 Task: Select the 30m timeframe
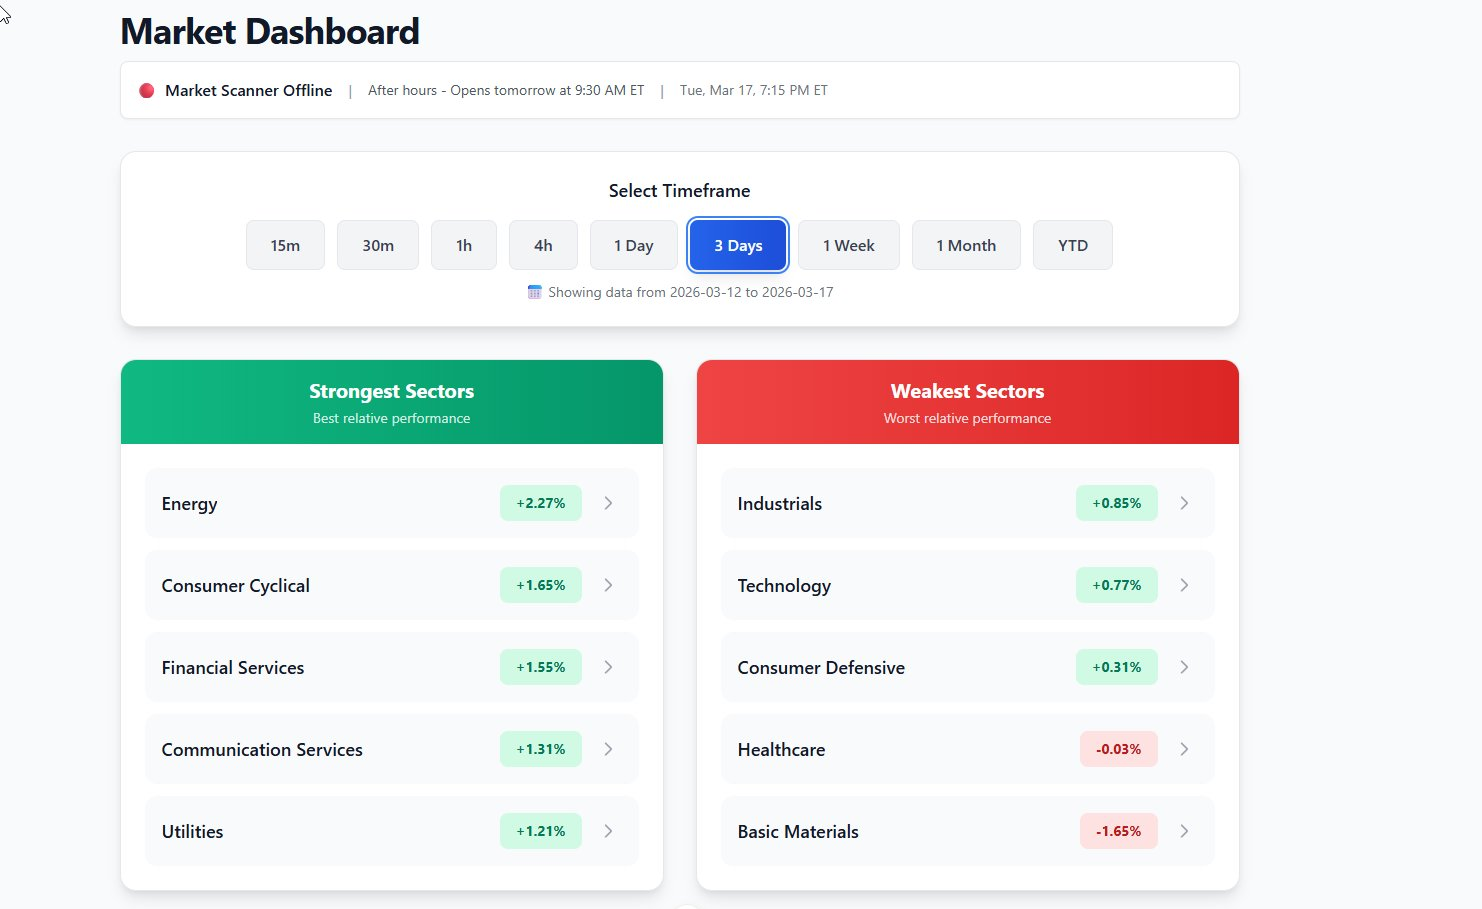tap(378, 245)
